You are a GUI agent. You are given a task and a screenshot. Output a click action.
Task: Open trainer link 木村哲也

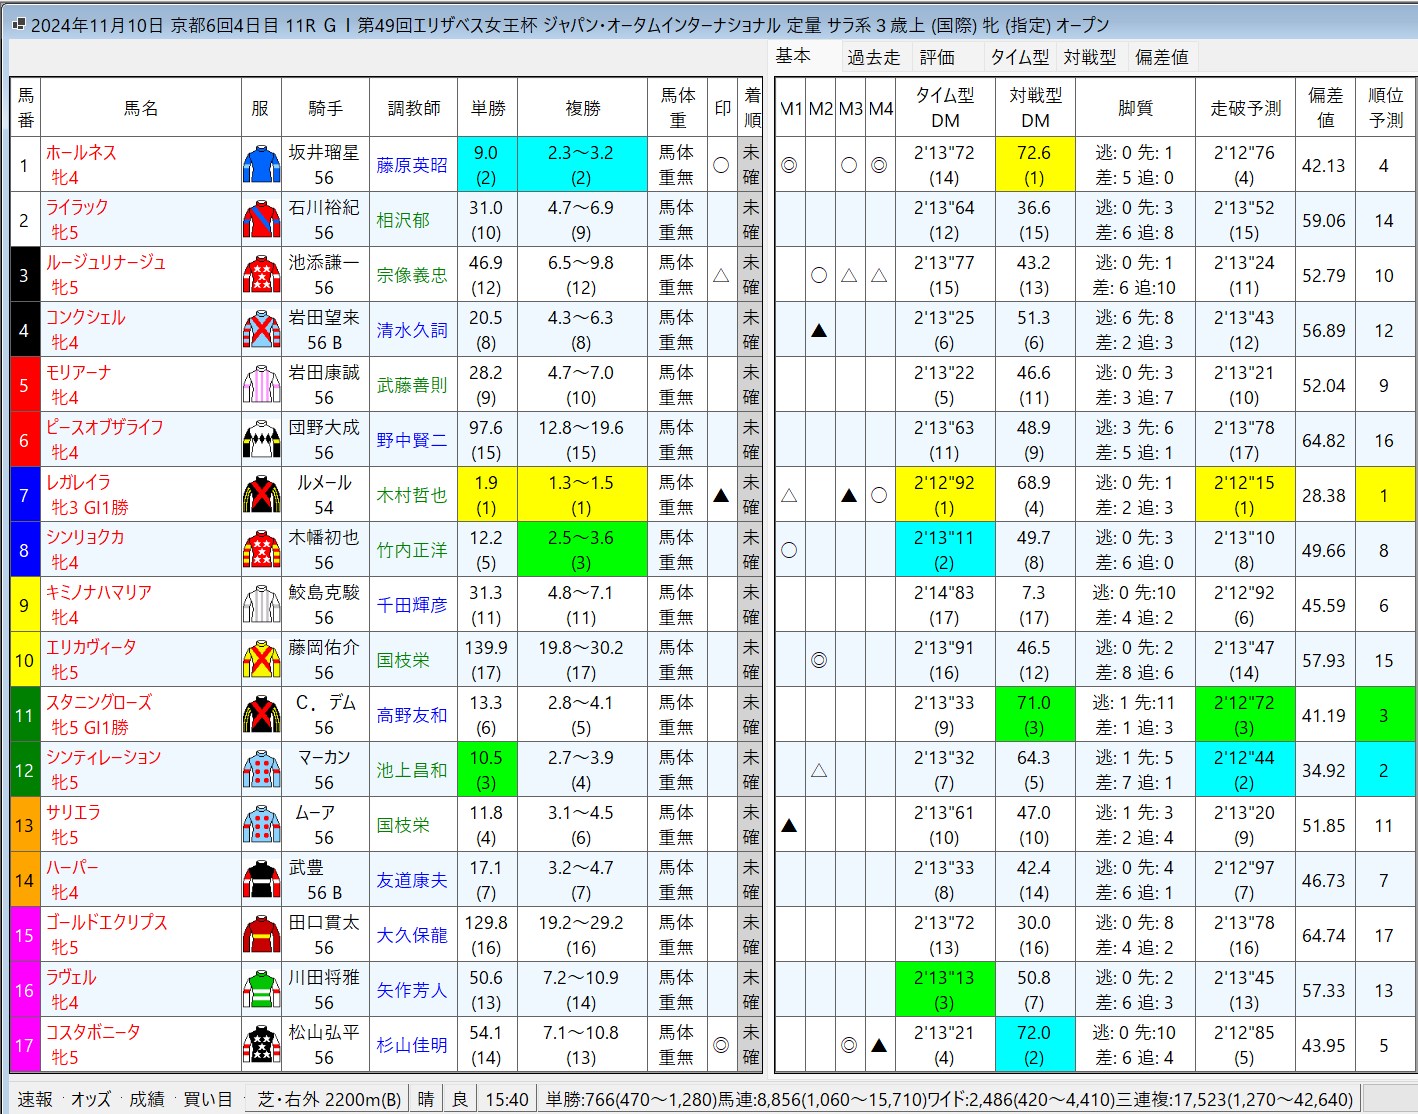pyautogui.click(x=412, y=495)
